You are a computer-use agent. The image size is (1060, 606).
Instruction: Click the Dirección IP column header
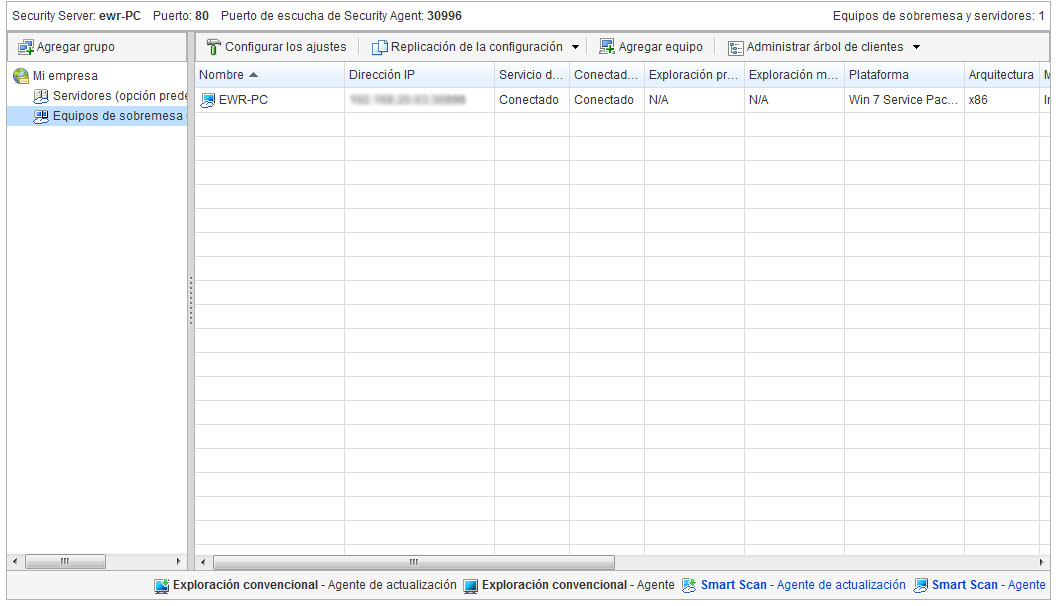[x=375, y=75]
